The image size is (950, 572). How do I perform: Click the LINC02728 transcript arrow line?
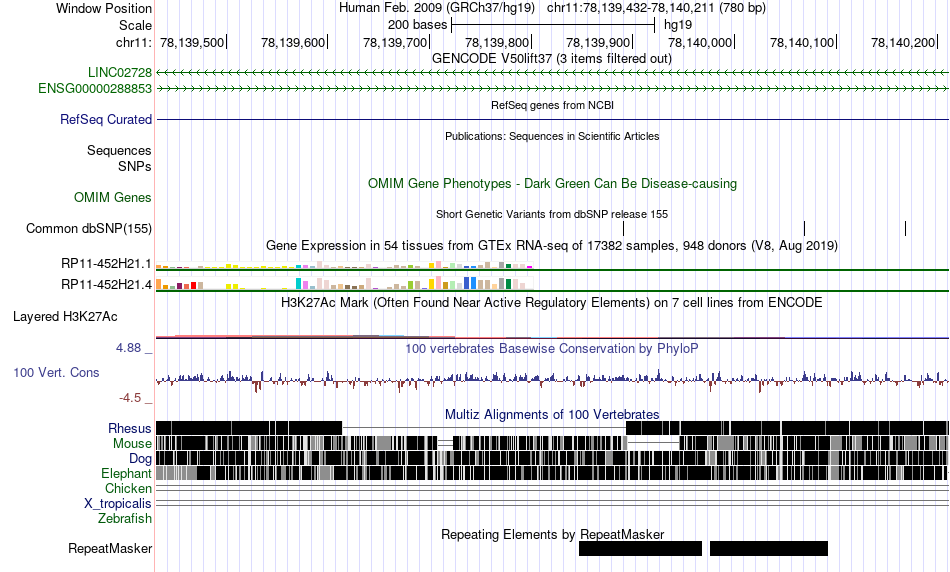(552, 72)
